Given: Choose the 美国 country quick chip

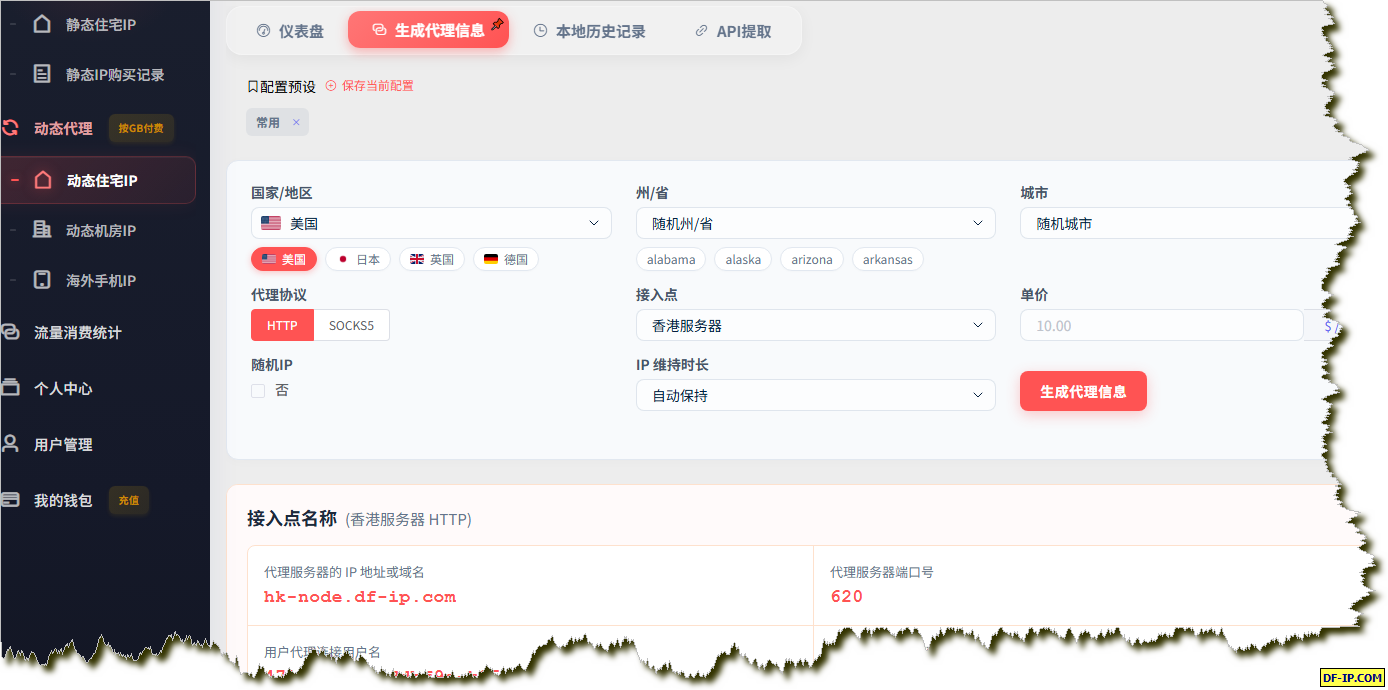Looking at the screenshot, I should [x=284, y=259].
